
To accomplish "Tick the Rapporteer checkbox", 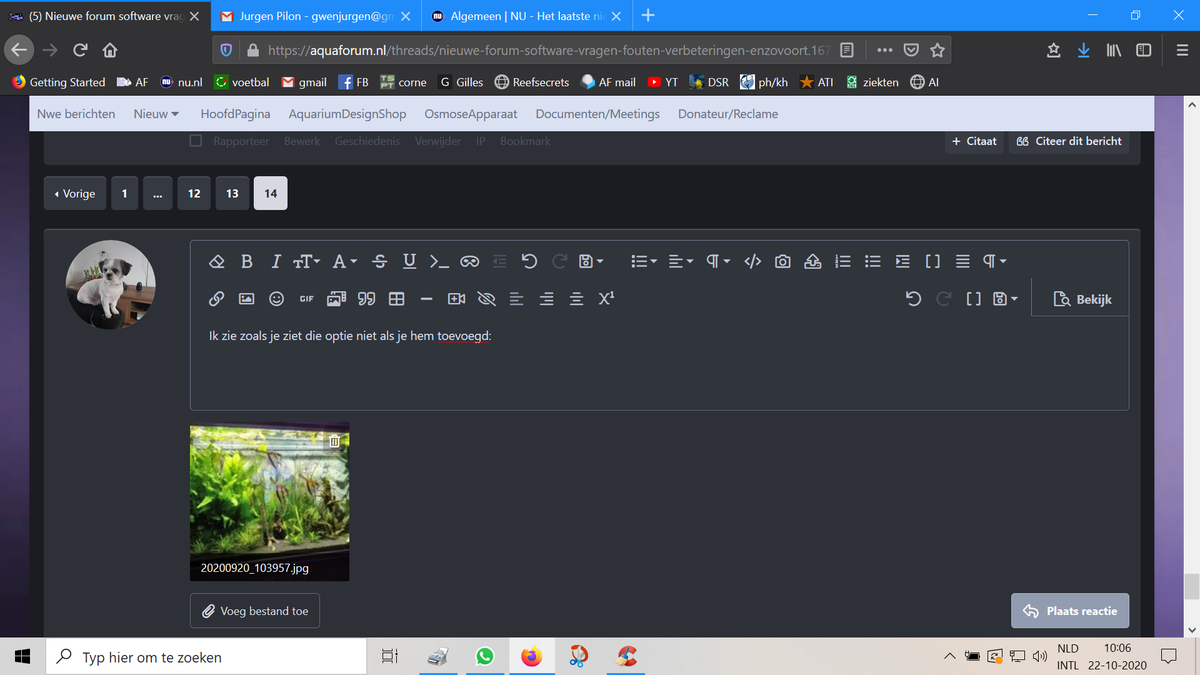I will (196, 141).
